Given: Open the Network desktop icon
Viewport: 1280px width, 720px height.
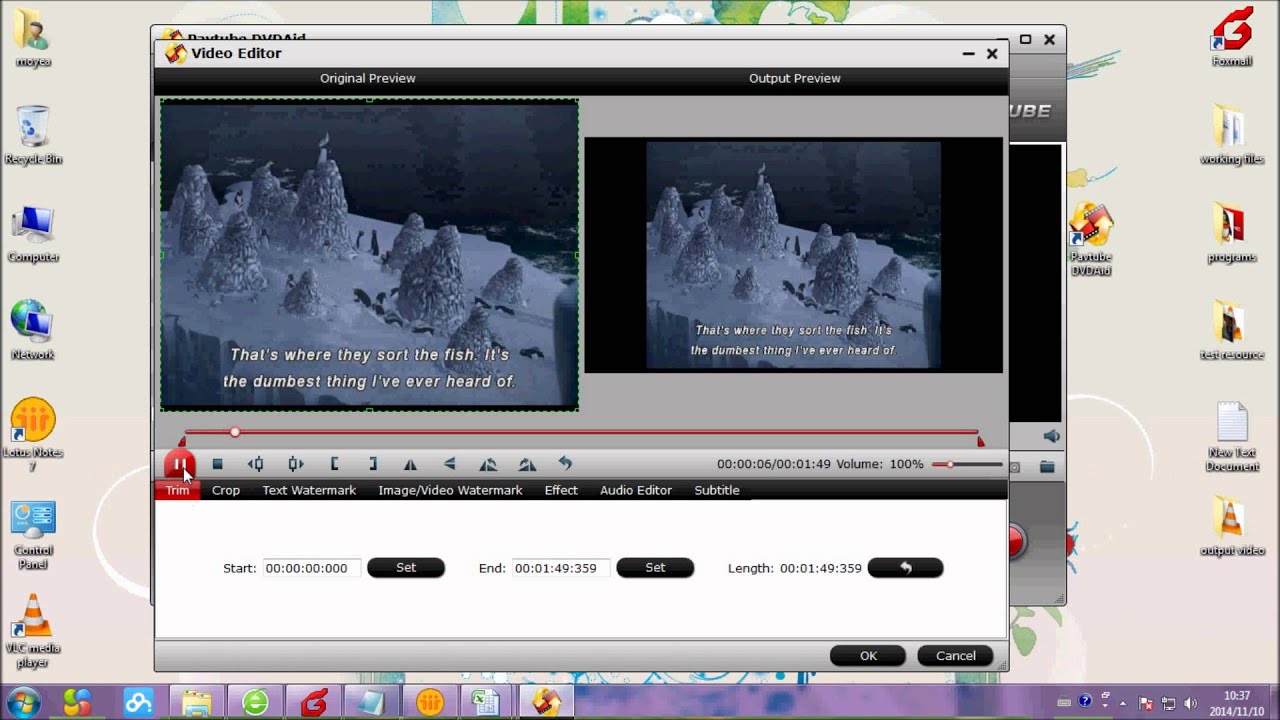Looking at the screenshot, I should (33, 330).
